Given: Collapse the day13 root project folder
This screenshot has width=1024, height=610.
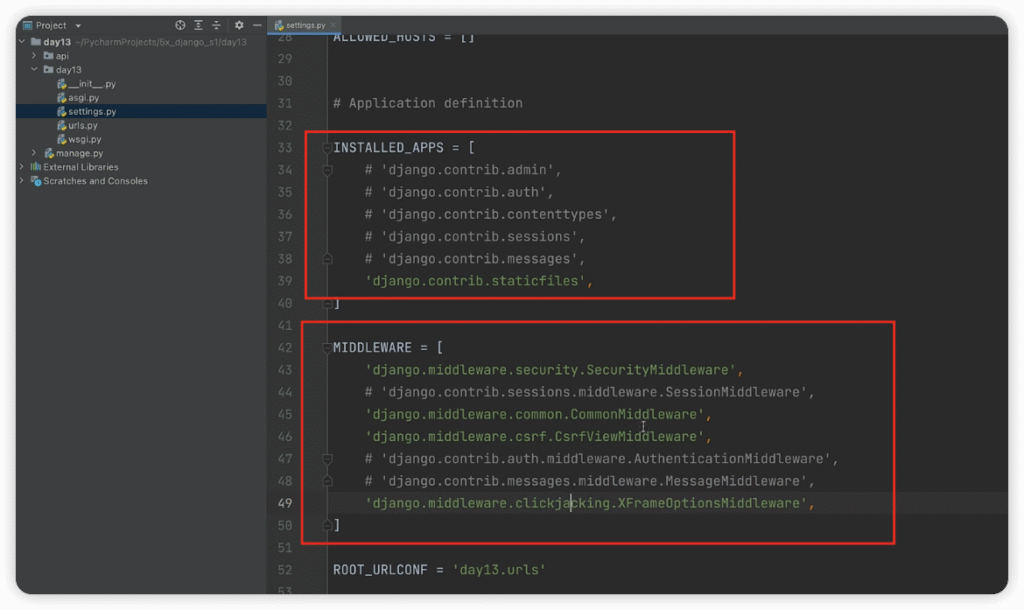Looking at the screenshot, I should (x=22, y=42).
